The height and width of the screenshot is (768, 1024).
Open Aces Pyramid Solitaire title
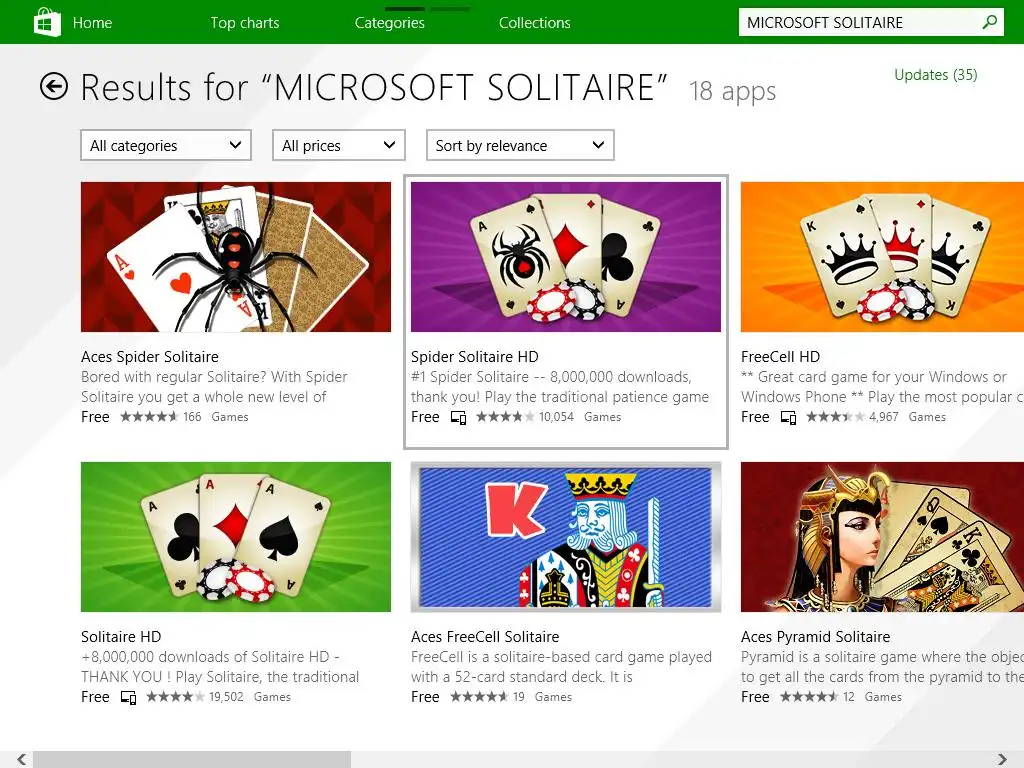816,637
